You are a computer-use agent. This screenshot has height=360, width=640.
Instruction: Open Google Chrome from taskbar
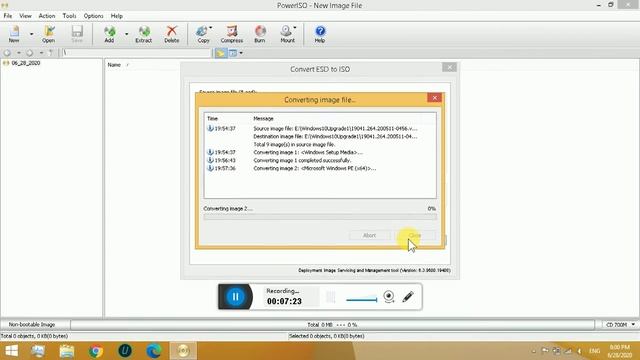[96, 351]
